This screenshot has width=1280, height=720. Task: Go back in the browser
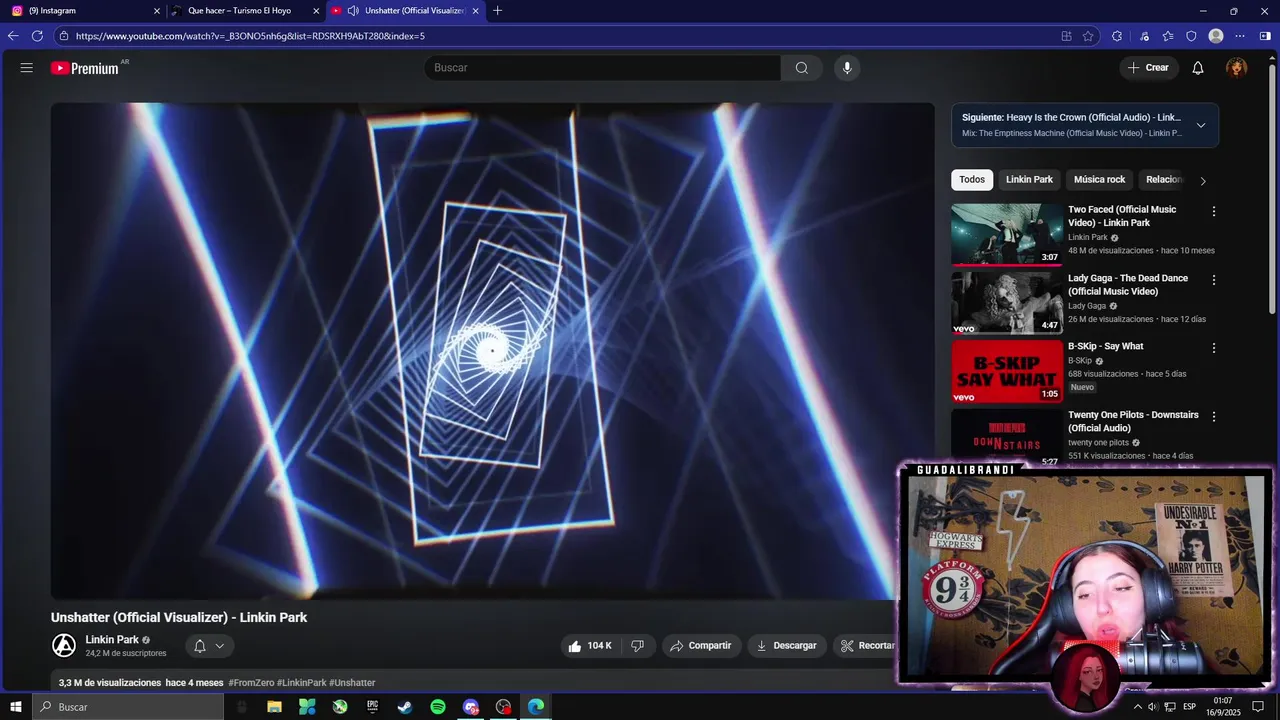pos(13,36)
